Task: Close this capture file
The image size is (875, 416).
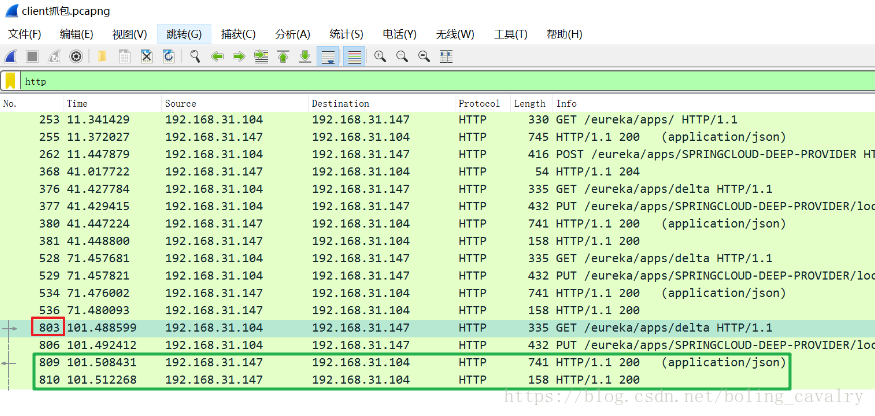Action: pyautogui.click(x=146, y=56)
